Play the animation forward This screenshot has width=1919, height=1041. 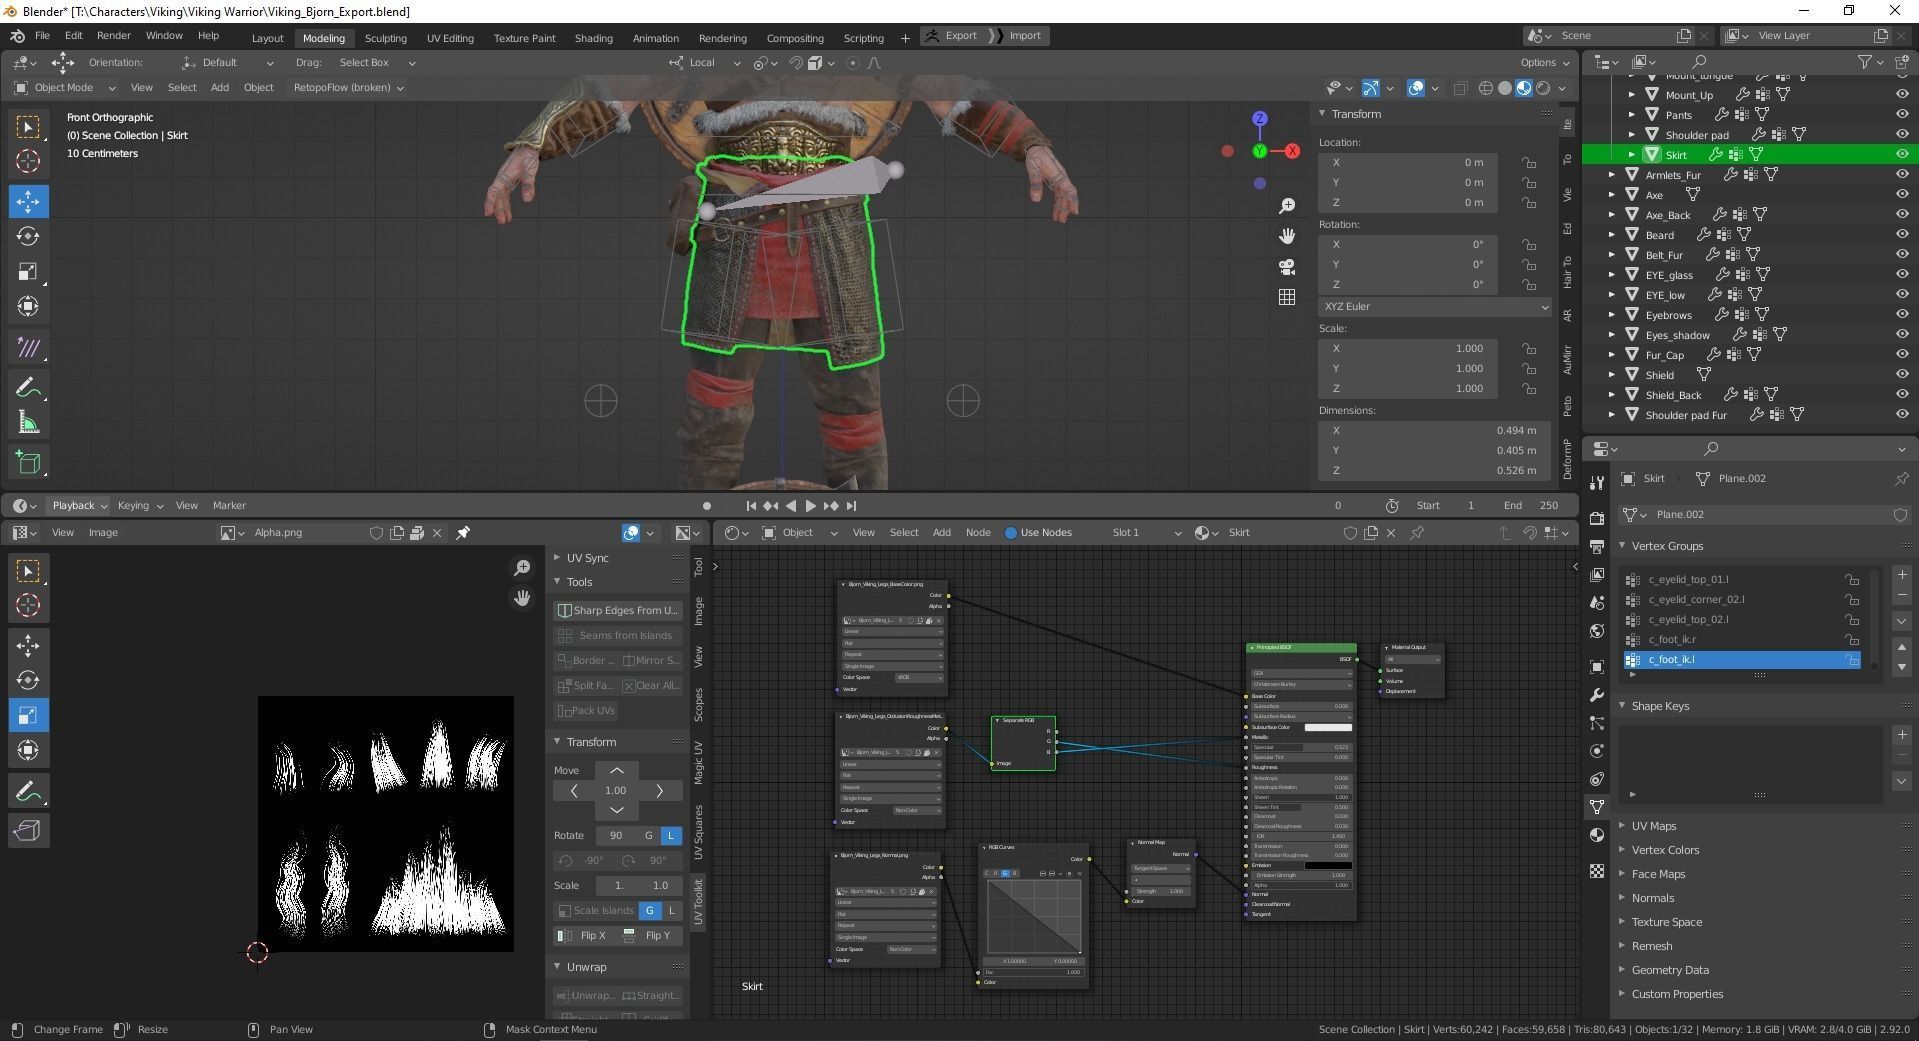(x=811, y=506)
